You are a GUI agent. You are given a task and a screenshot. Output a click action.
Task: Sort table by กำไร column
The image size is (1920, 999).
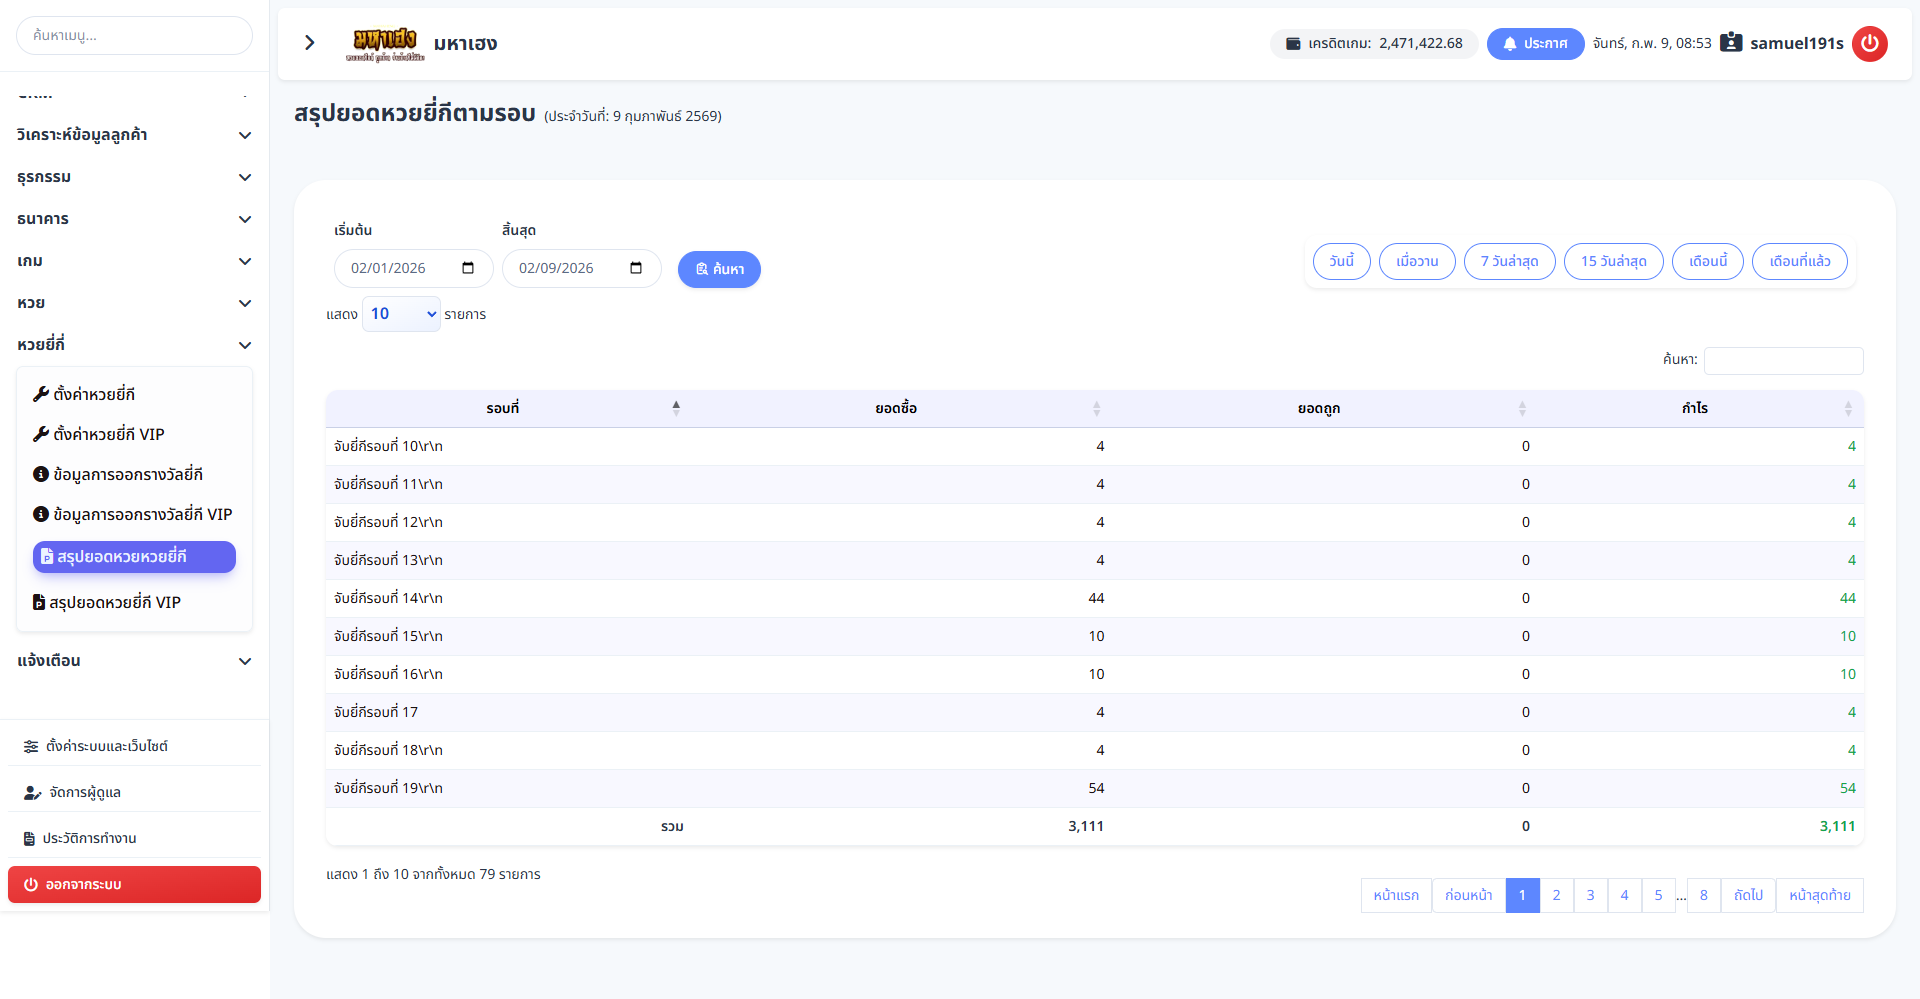click(x=1695, y=408)
